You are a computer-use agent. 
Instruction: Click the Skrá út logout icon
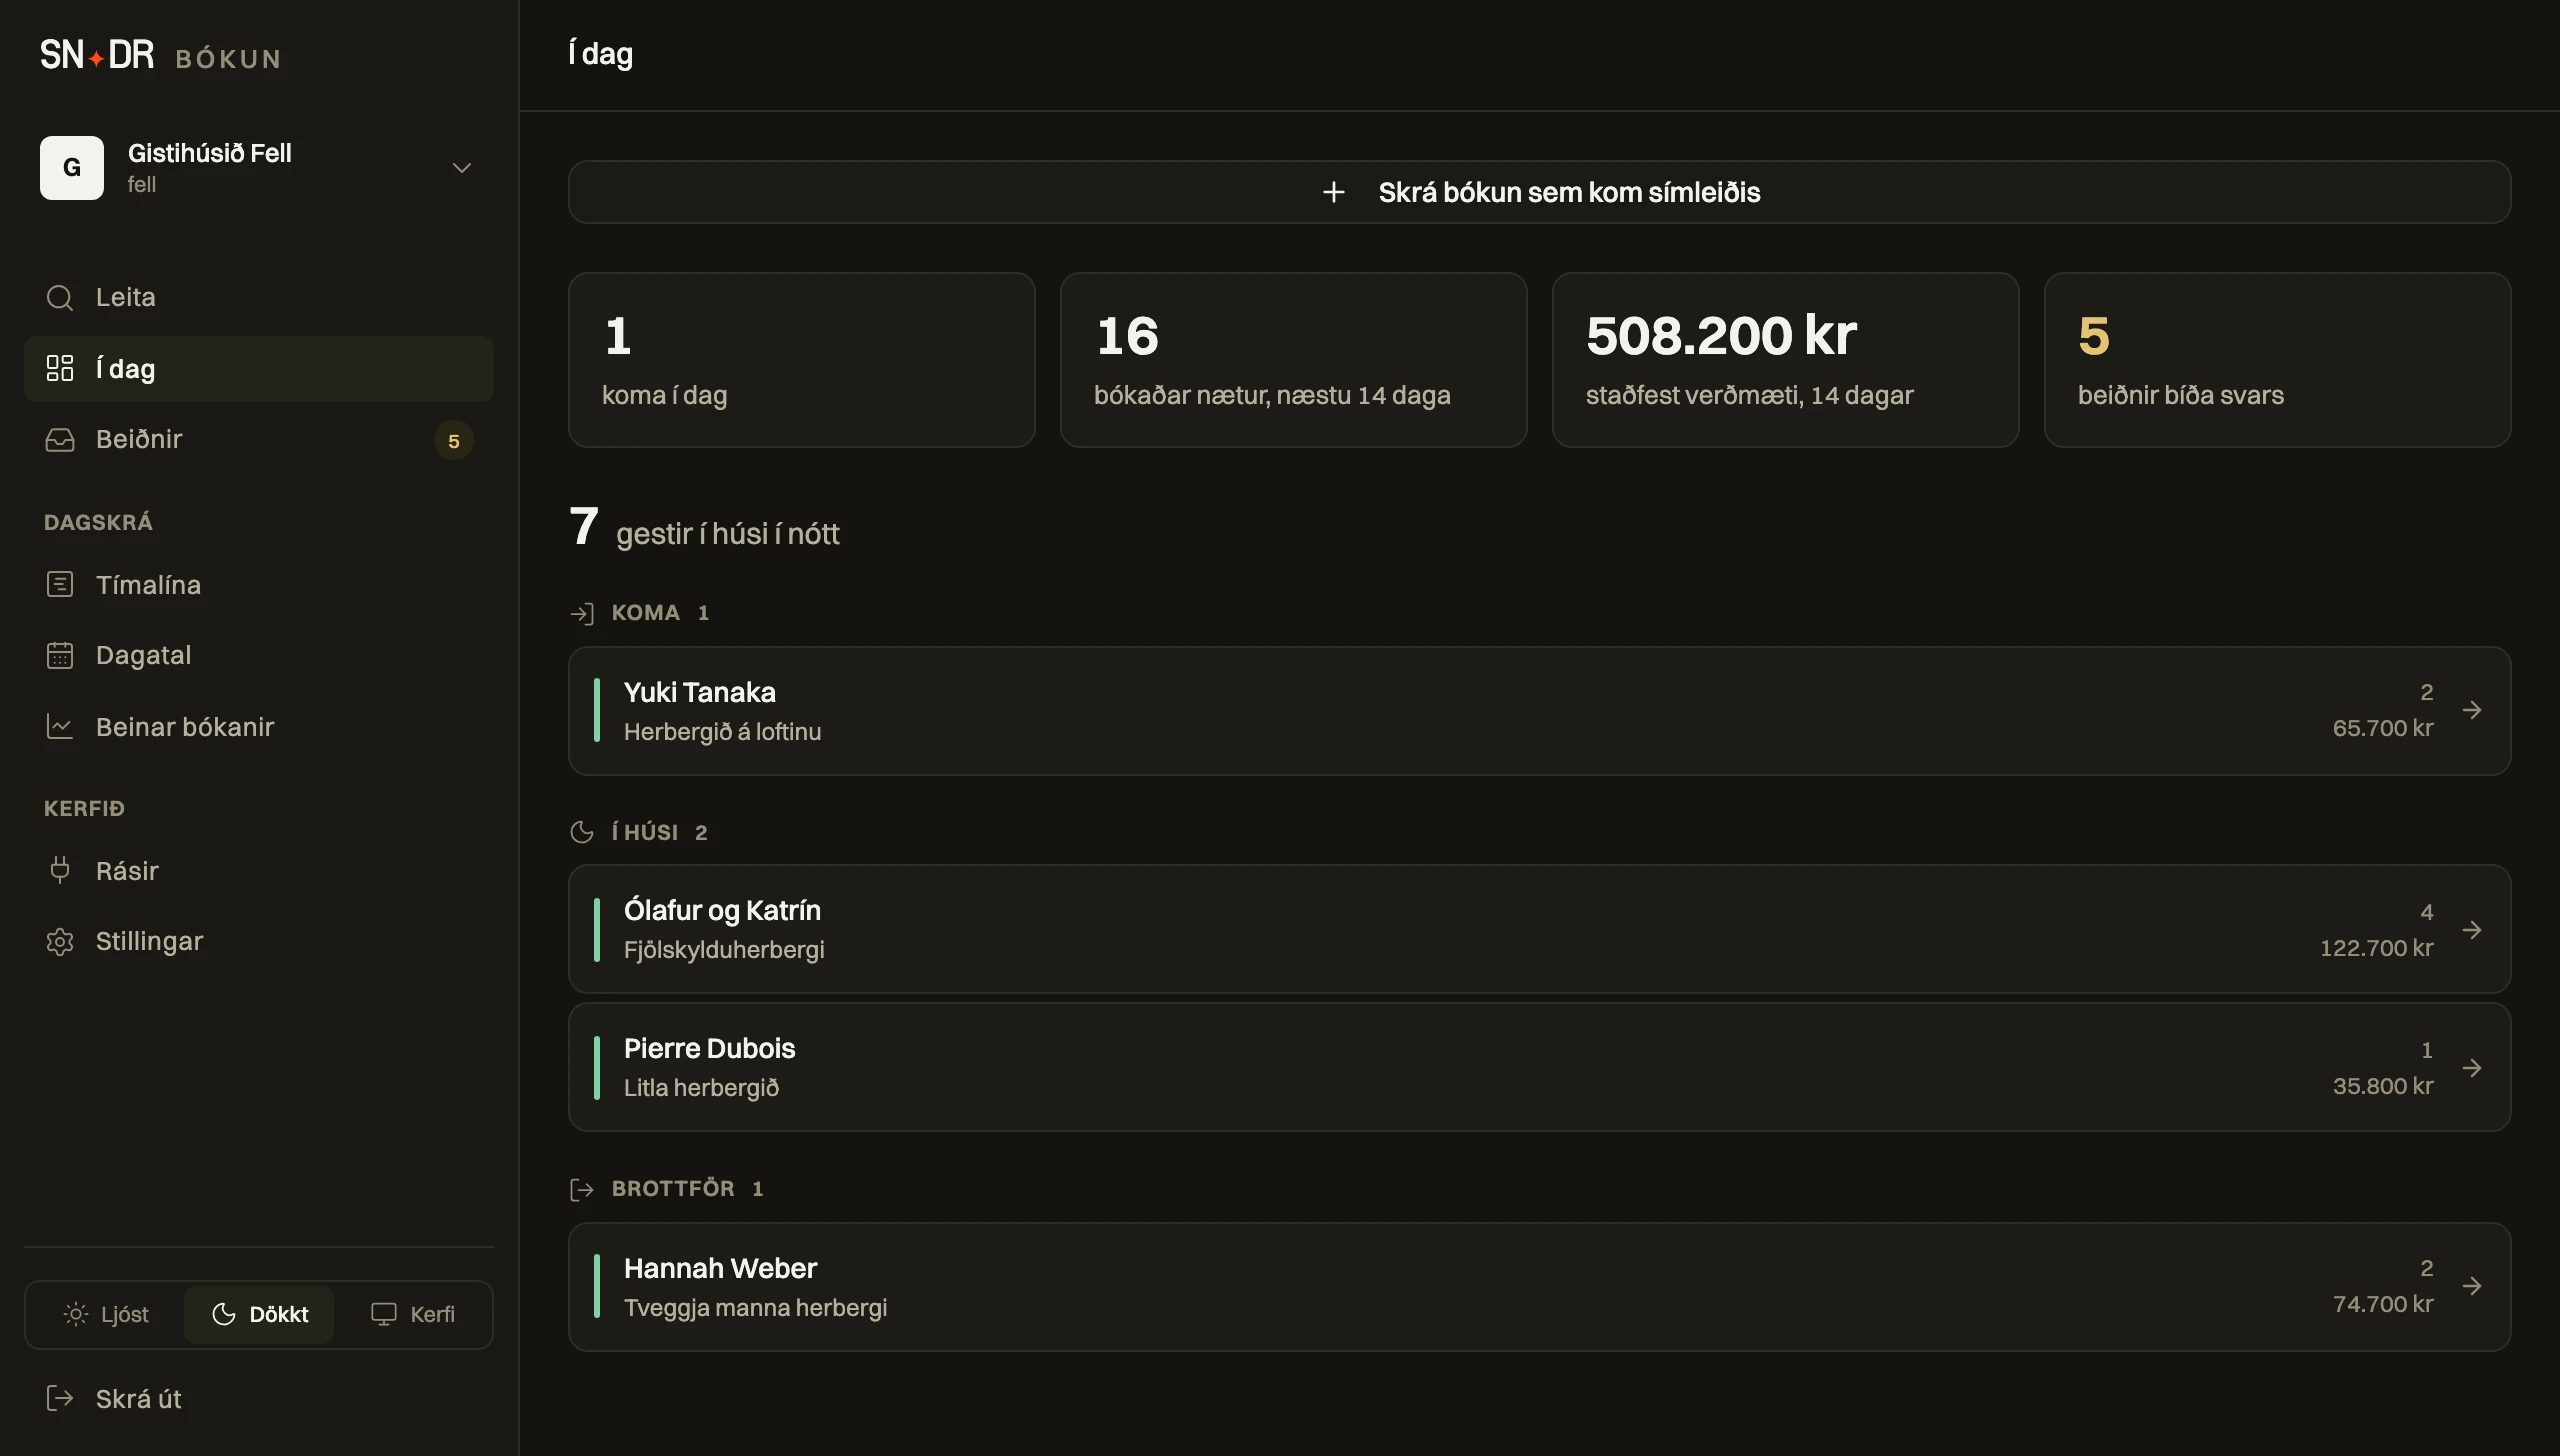point(60,1398)
